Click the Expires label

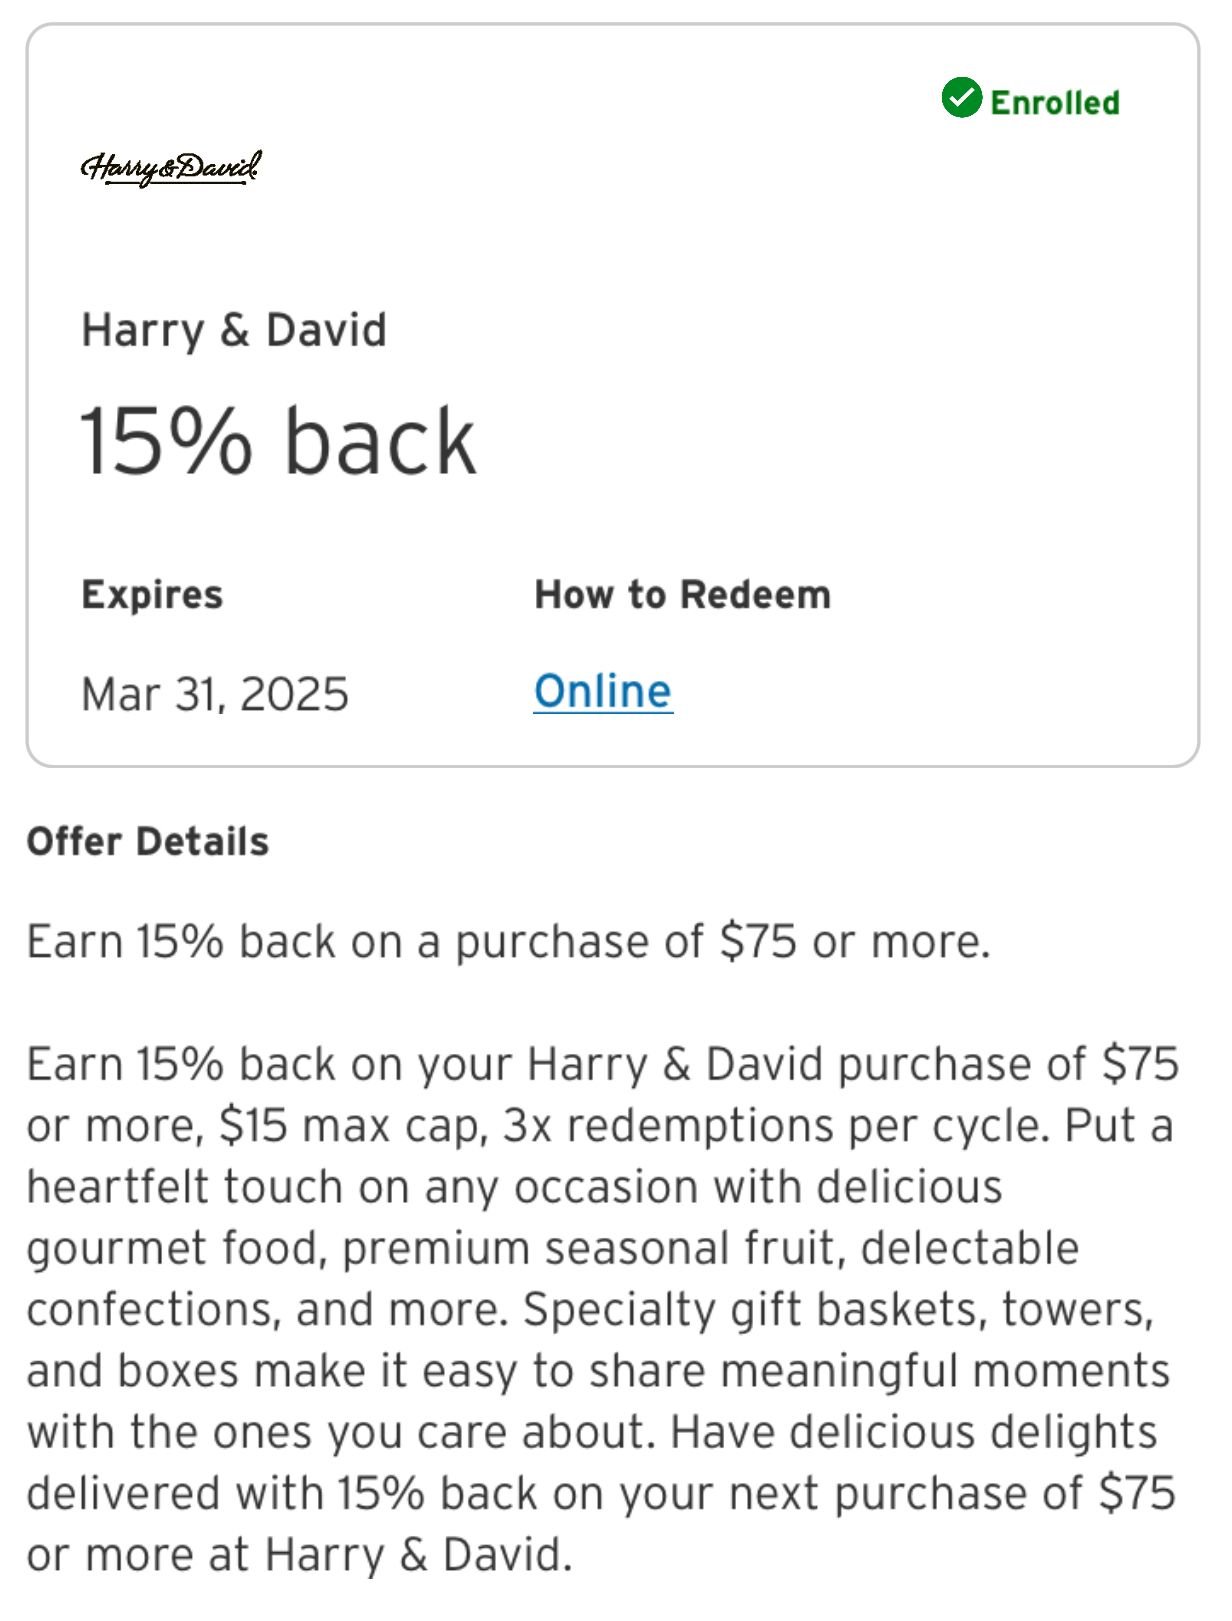pyautogui.click(x=152, y=595)
